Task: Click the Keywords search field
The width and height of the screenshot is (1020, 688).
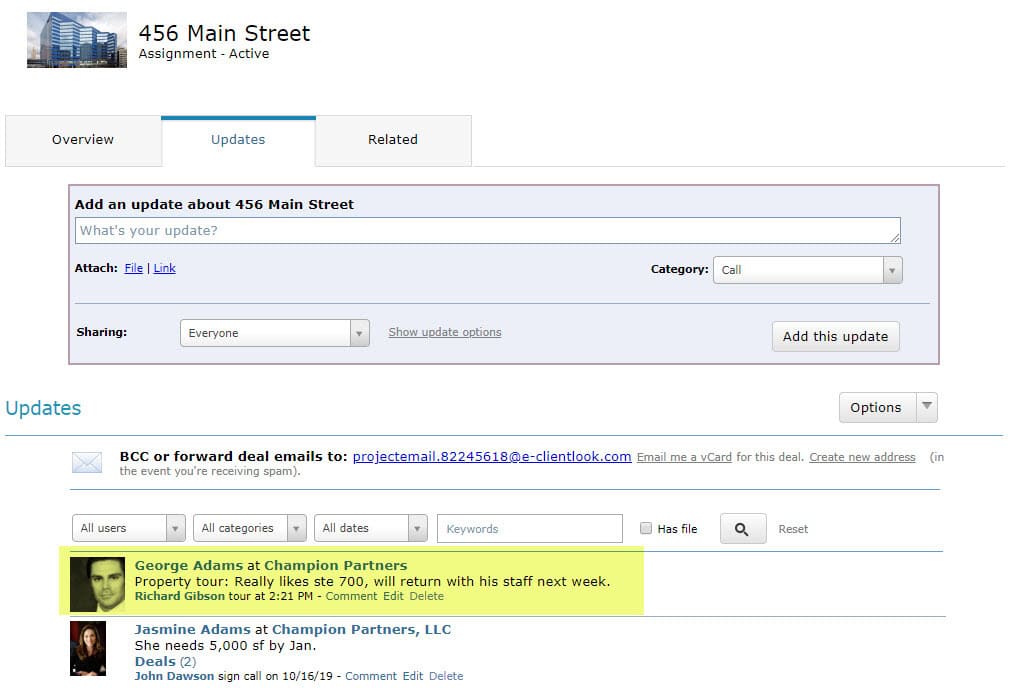Action: [530, 529]
